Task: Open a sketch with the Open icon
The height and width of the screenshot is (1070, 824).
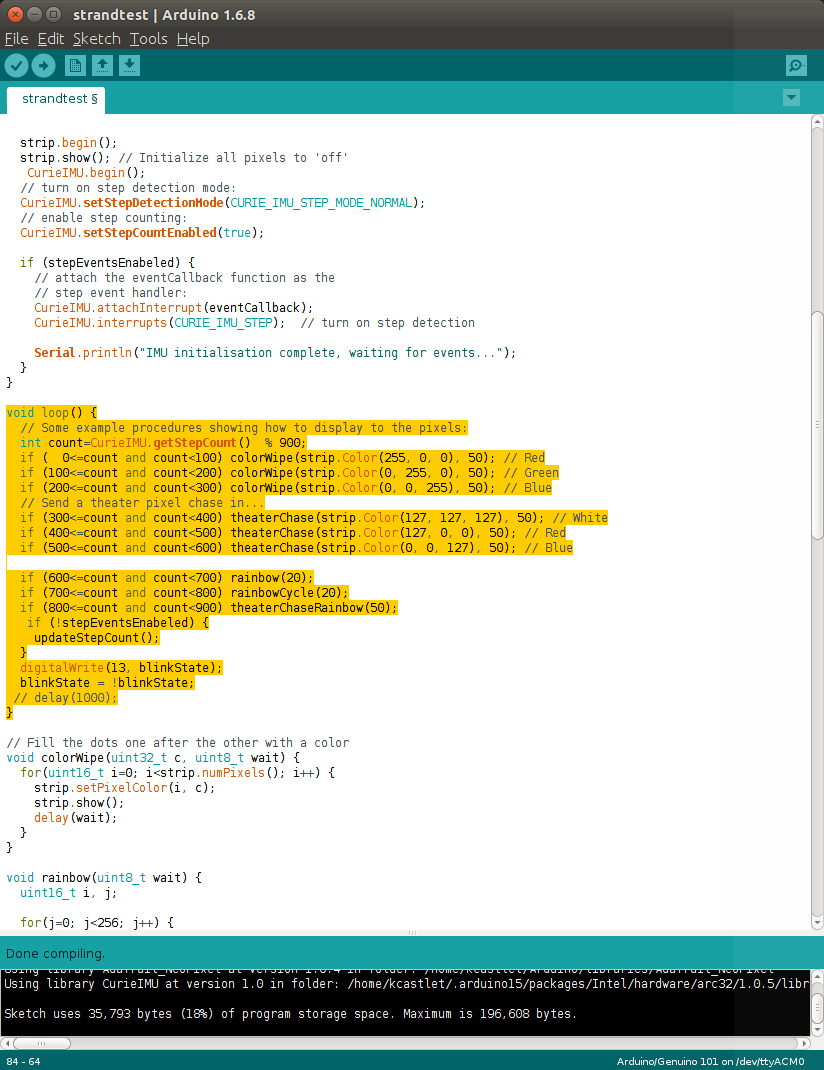Action: 102,64
